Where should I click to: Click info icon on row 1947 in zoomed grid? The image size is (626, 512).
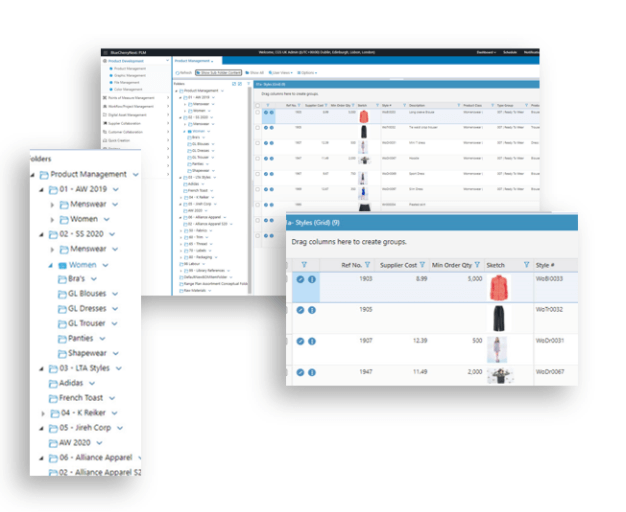(x=312, y=372)
